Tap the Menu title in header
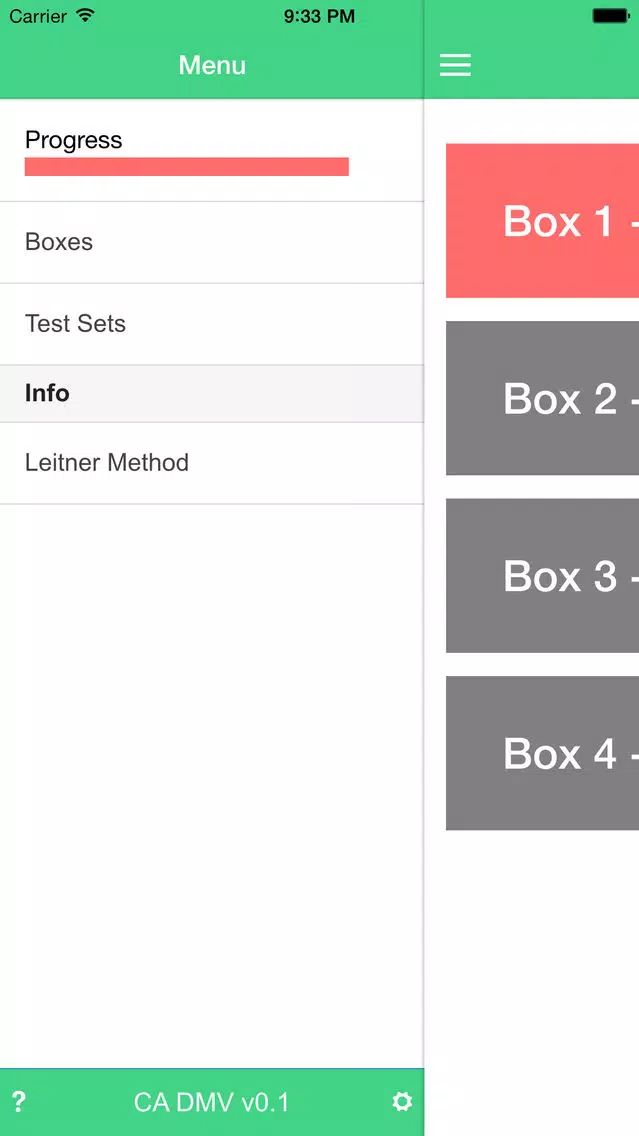This screenshot has width=639, height=1136. pyautogui.click(x=212, y=65)
